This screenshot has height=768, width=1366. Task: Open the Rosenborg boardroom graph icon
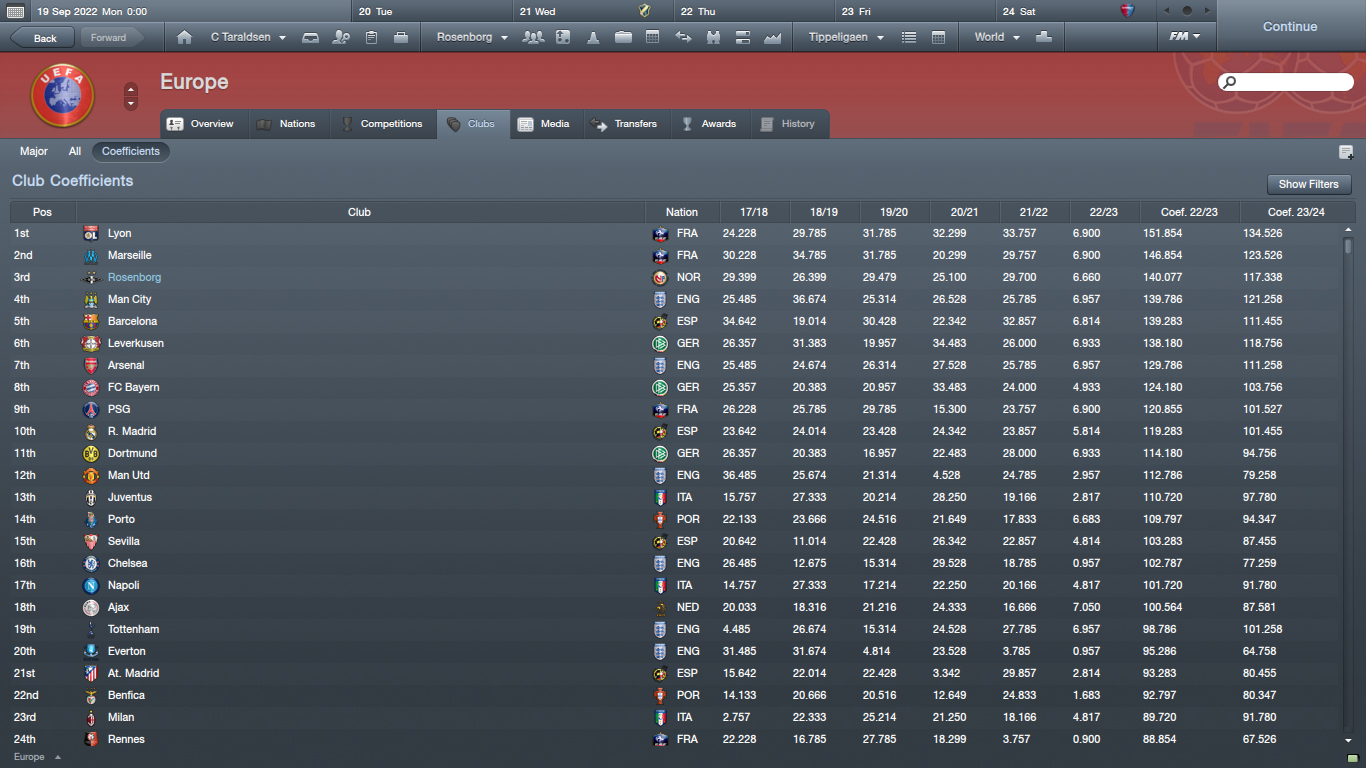[772, 37]
